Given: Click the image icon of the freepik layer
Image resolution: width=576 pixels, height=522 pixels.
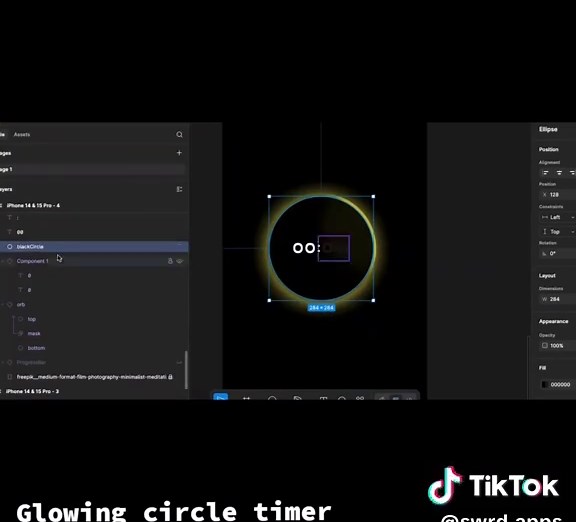Looking at the screenshot, I should [x=10, y=377].
